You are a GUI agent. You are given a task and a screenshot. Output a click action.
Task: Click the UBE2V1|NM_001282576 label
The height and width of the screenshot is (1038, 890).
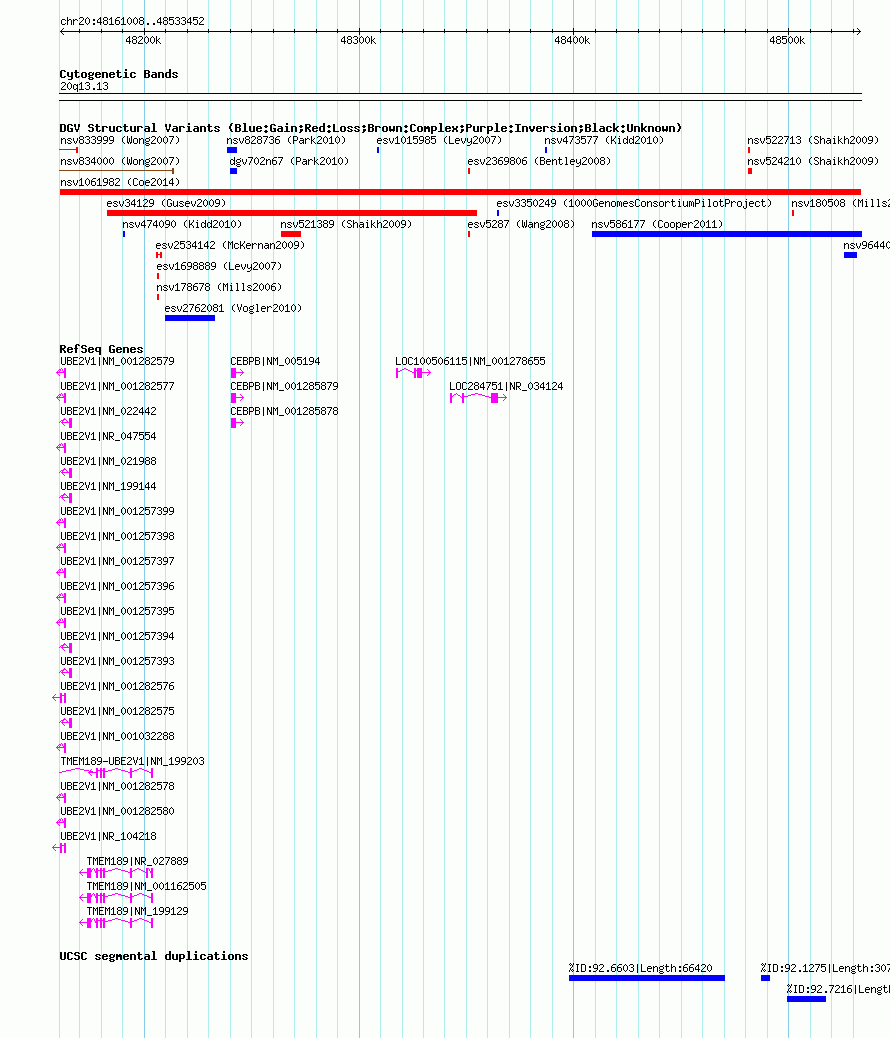[x=117, y=686]
